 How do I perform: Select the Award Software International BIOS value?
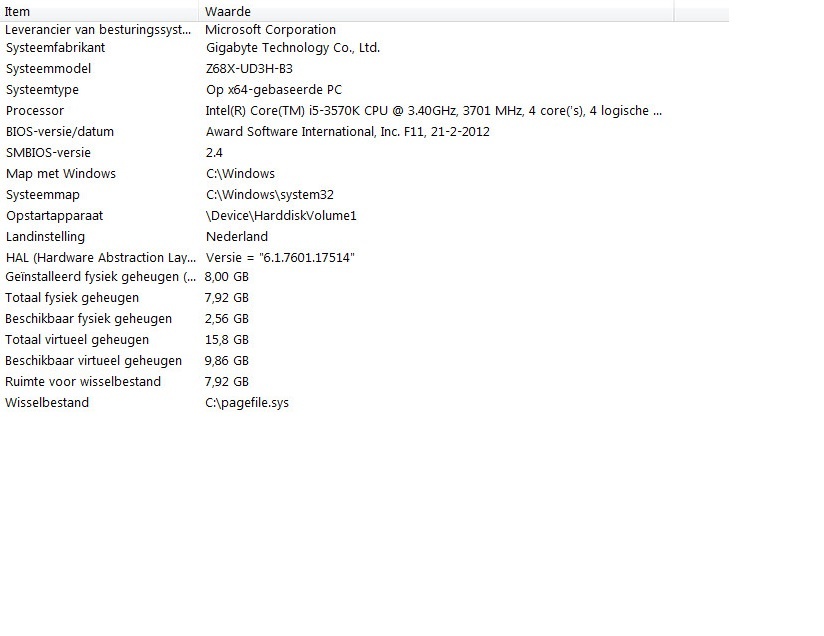click(x=347, y=132)
